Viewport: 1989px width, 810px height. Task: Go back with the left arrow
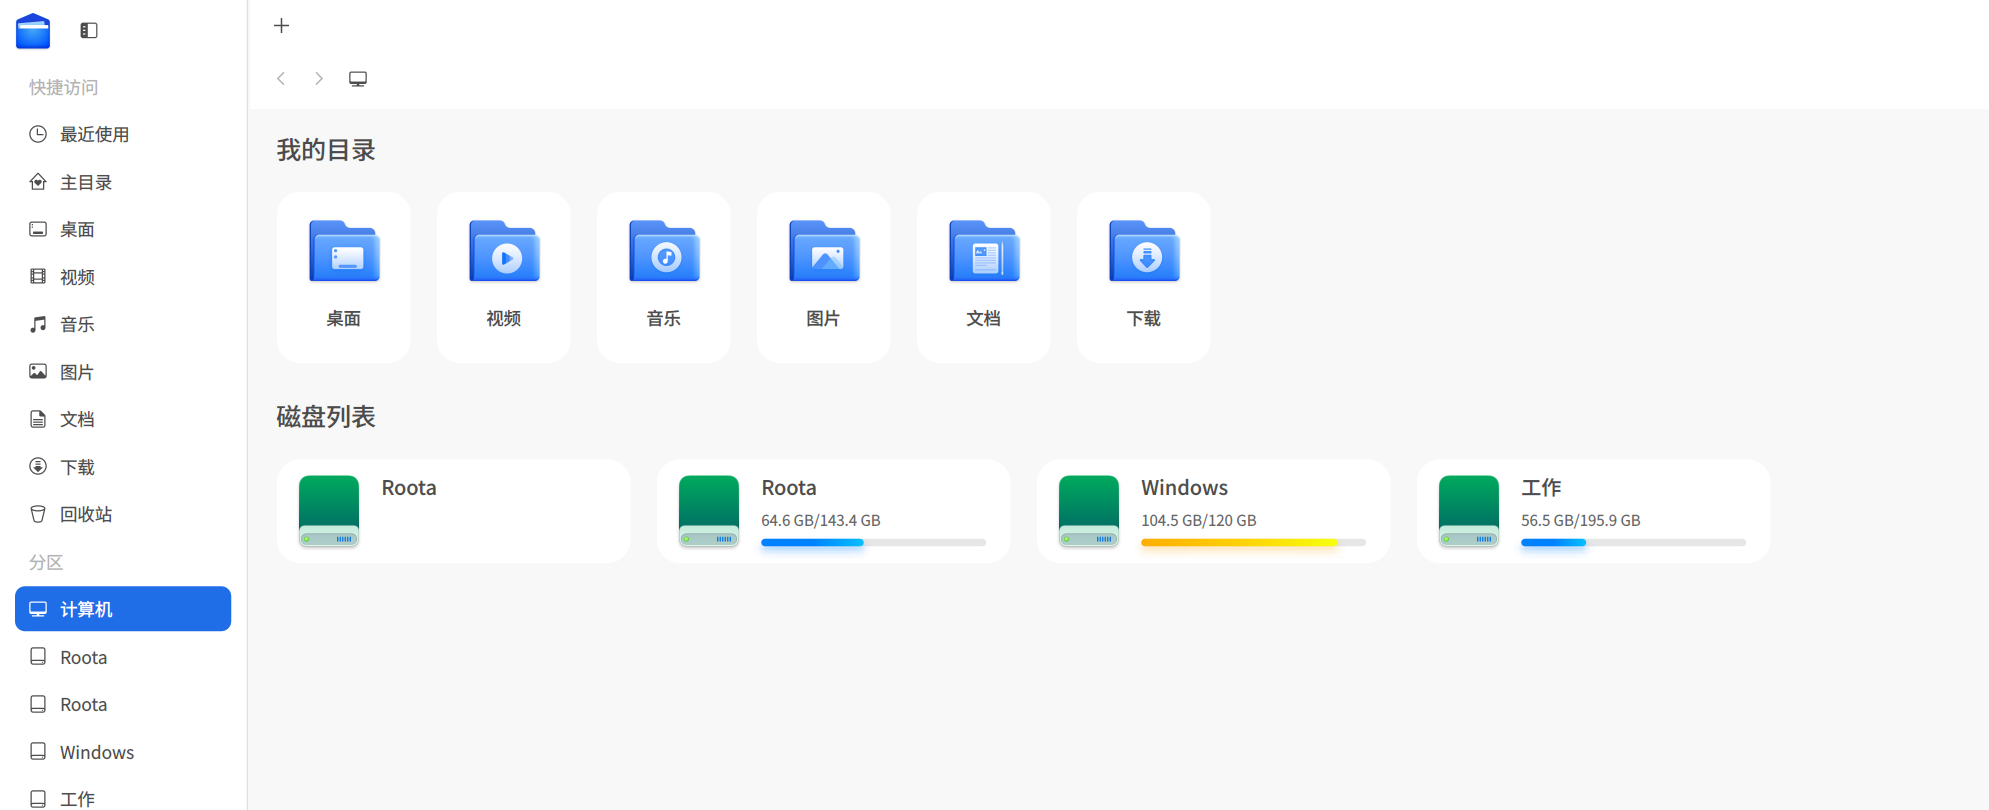point(282,78)
